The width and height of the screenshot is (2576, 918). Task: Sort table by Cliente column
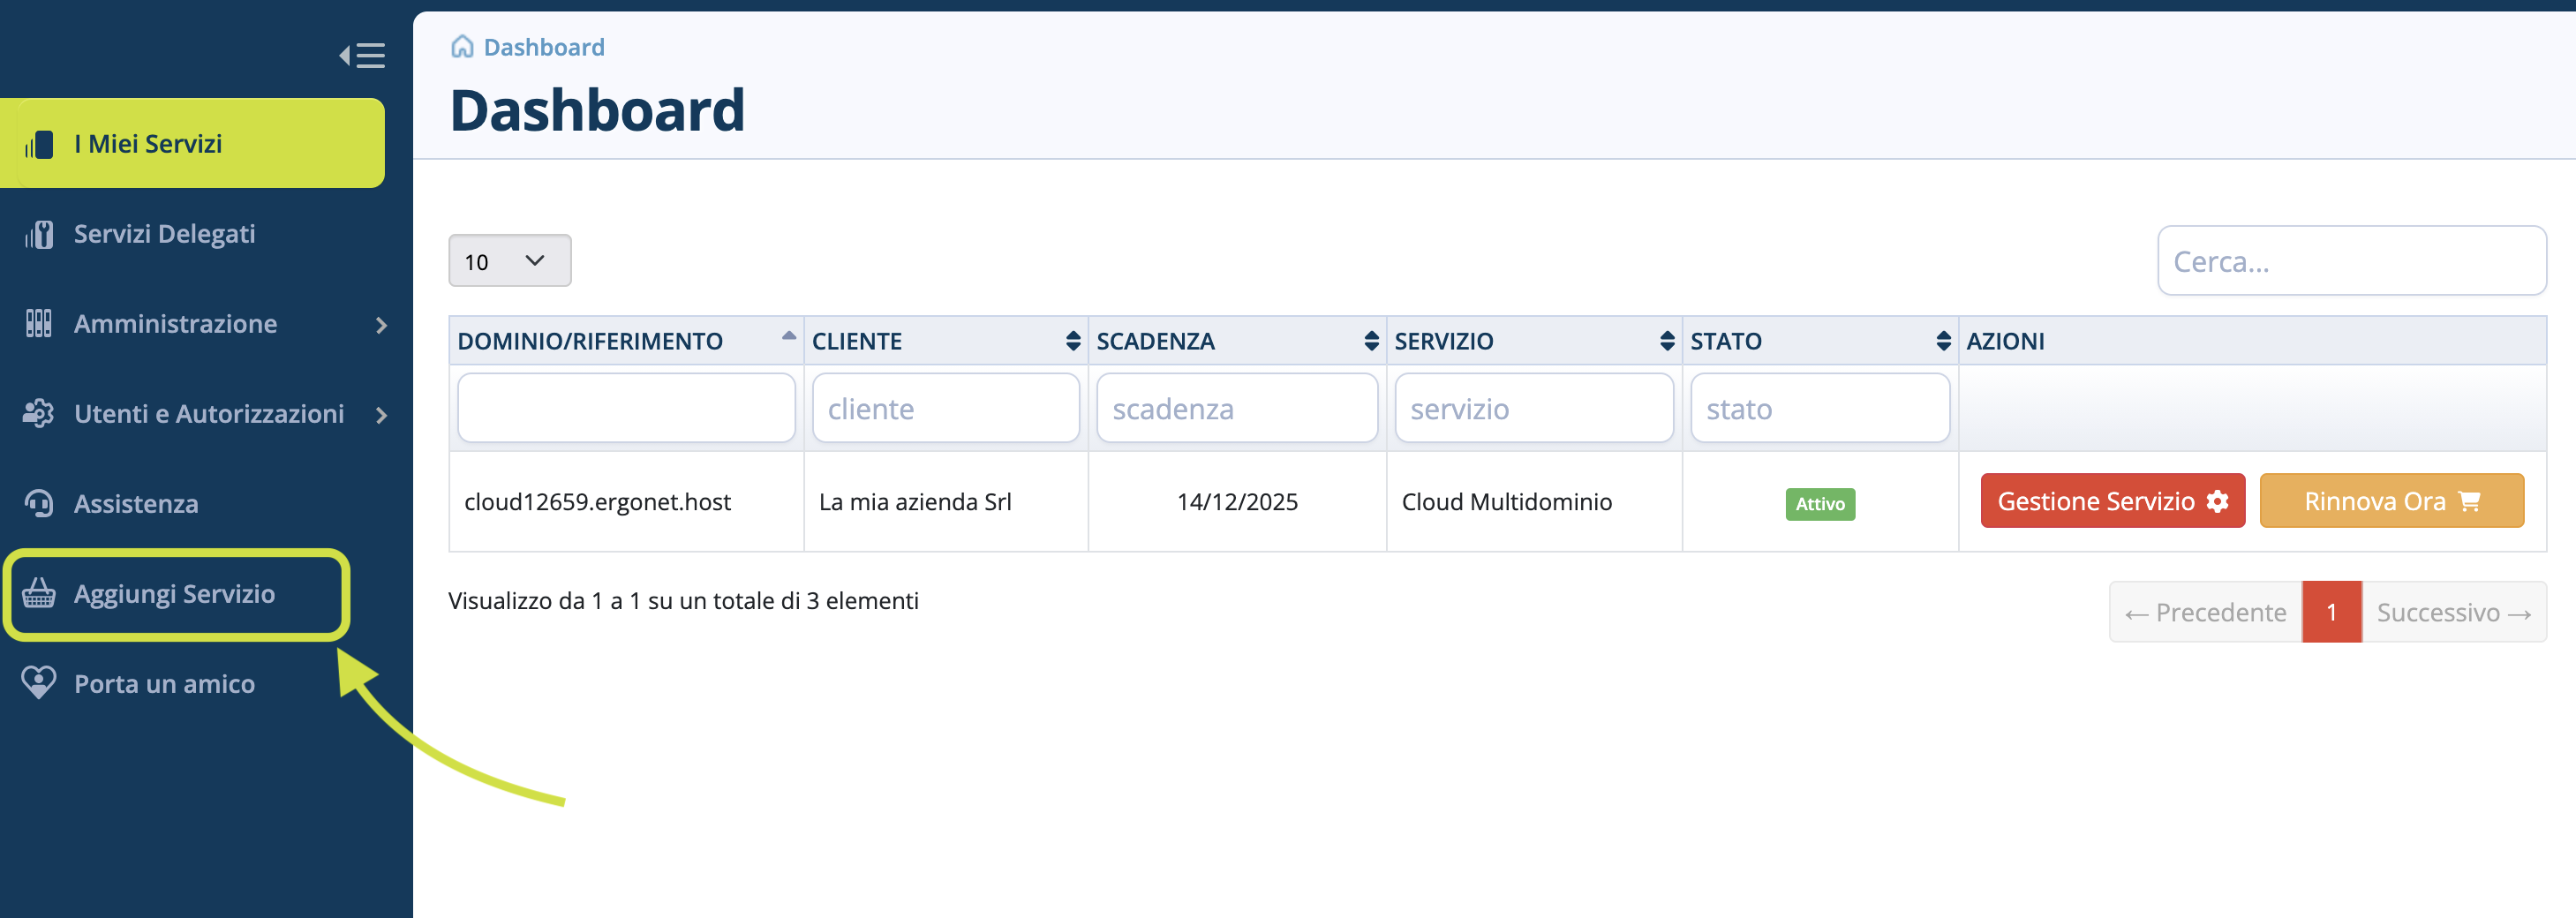point(1072,341)
